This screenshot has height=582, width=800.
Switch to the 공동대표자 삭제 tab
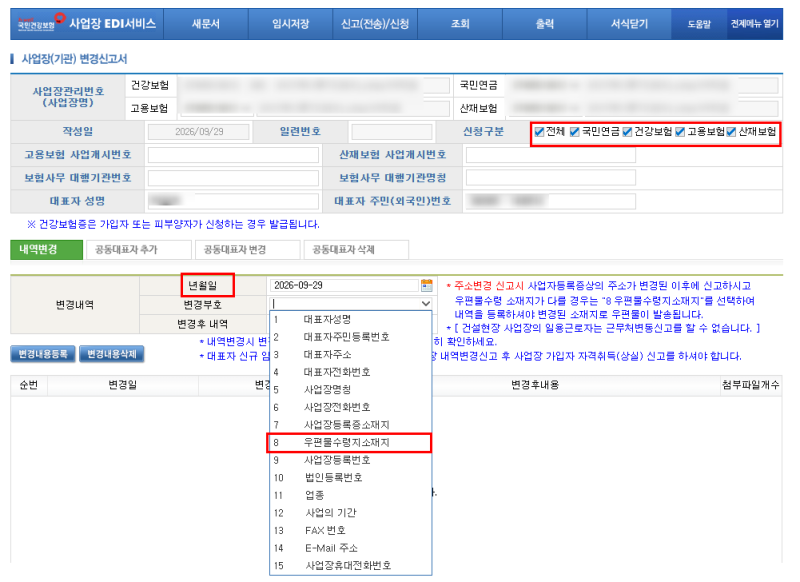356,249
